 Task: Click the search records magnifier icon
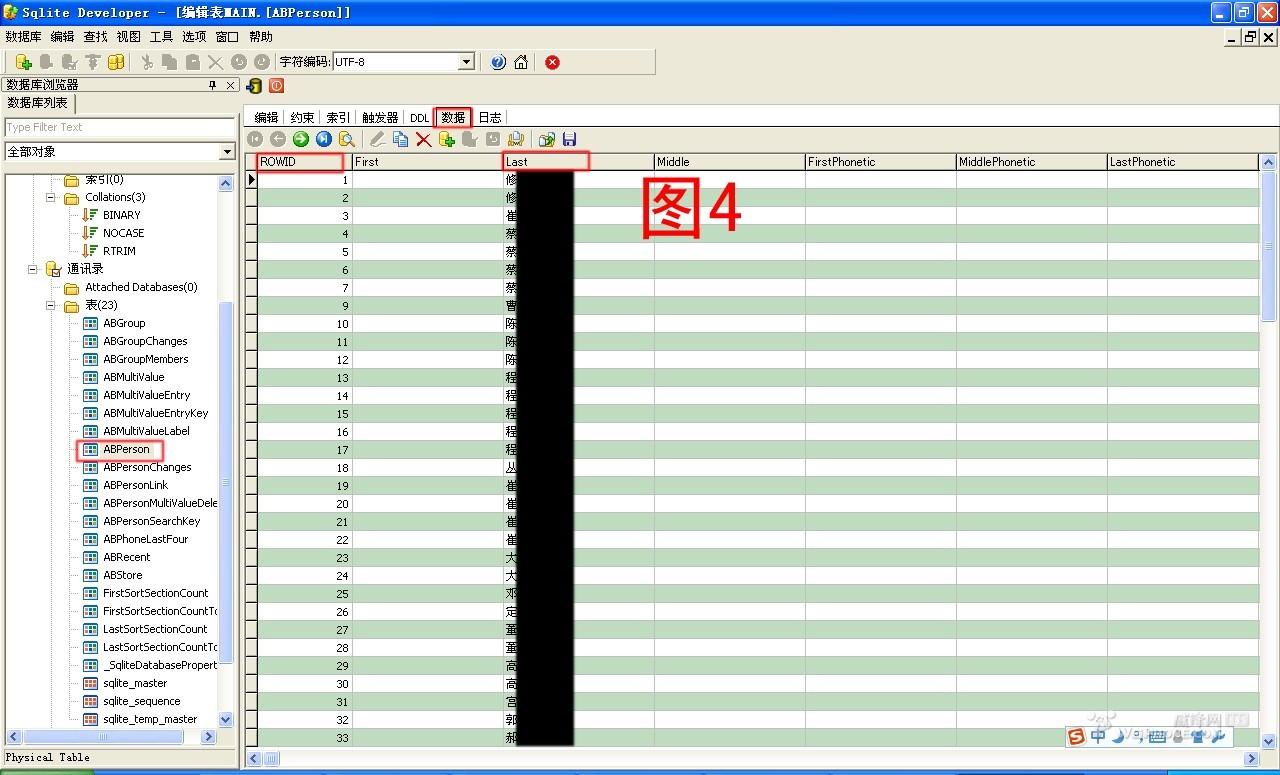point(347,140)
